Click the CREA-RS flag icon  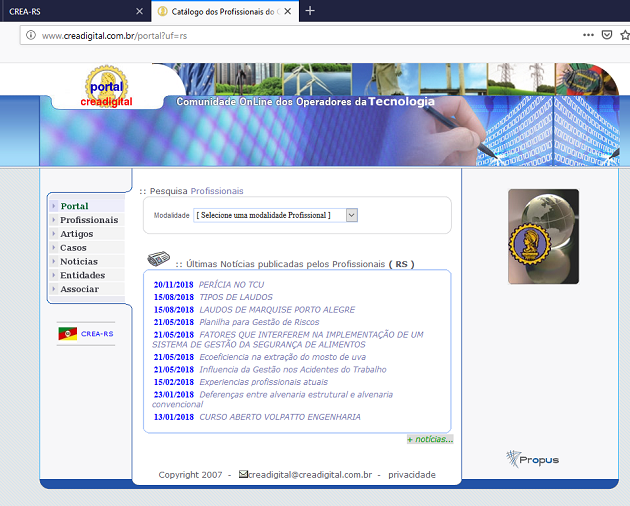tap(68, 334)
